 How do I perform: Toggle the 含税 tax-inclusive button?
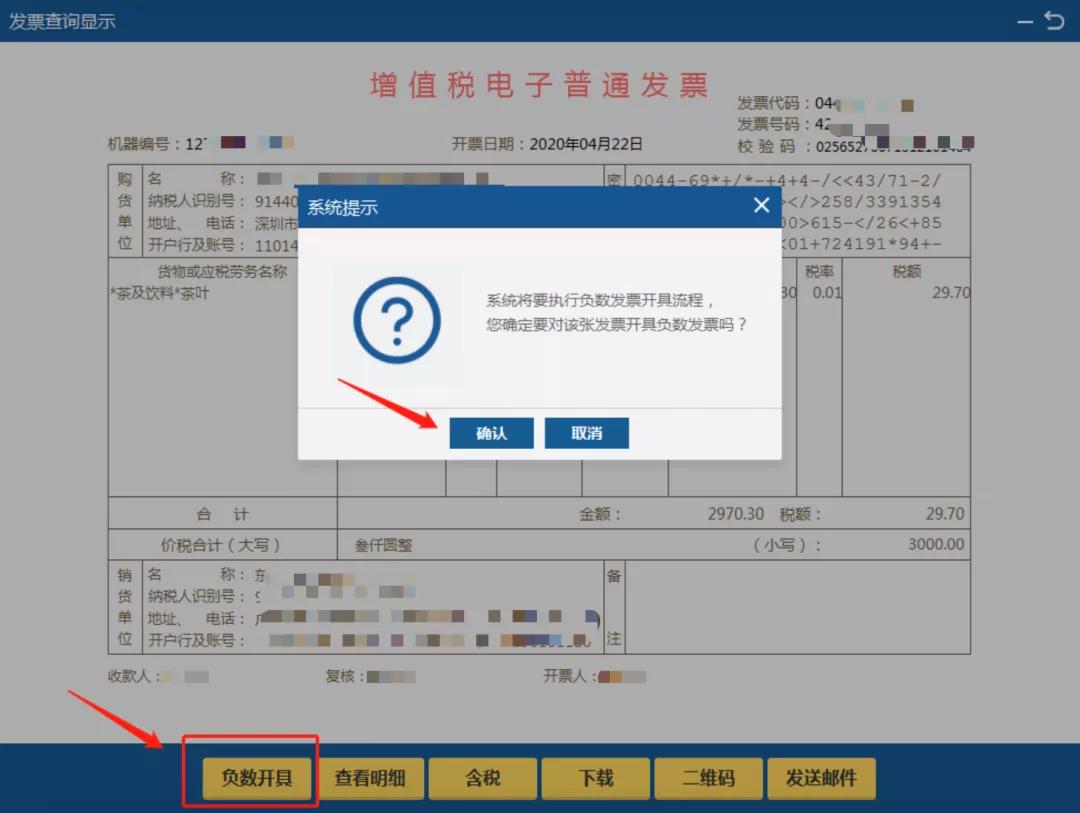482,779
